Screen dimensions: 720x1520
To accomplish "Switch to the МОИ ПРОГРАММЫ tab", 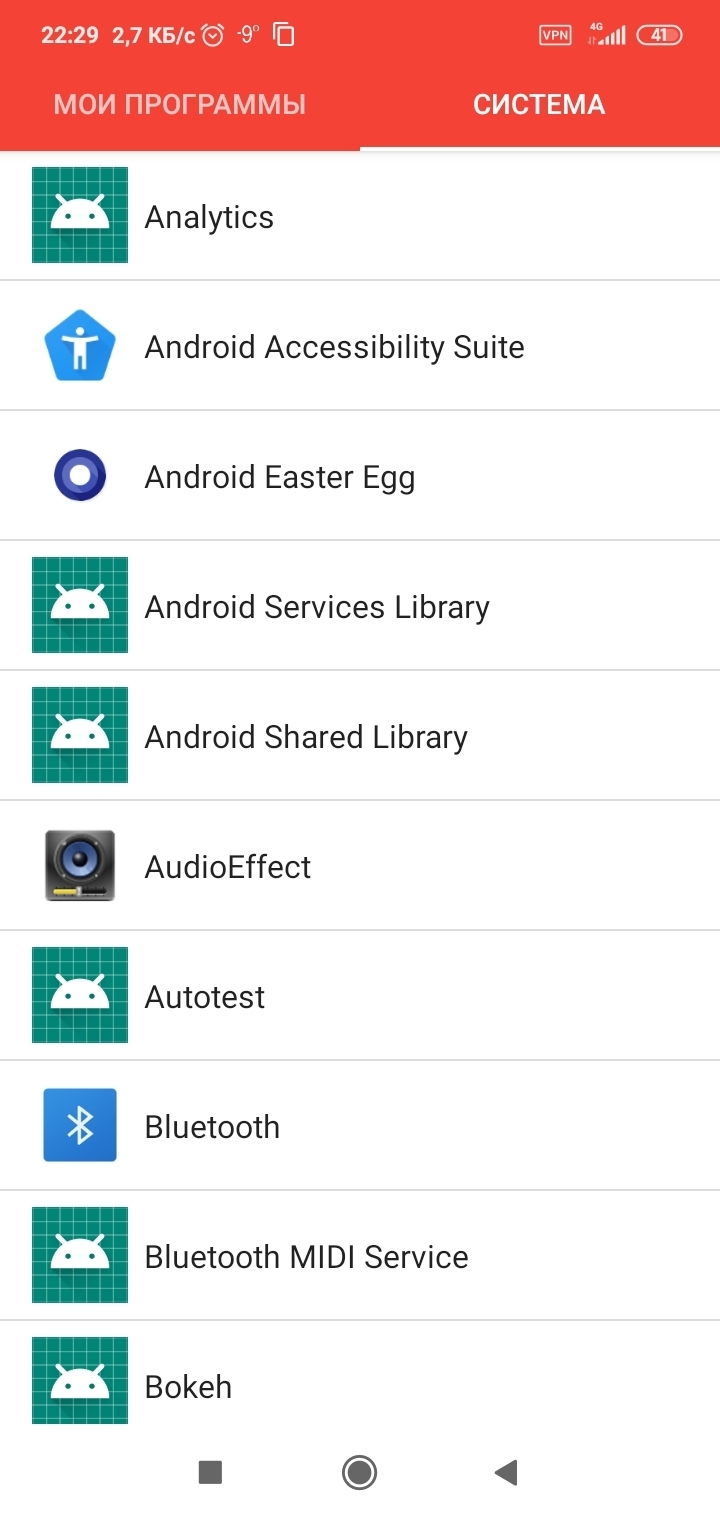I will (180, 104).
